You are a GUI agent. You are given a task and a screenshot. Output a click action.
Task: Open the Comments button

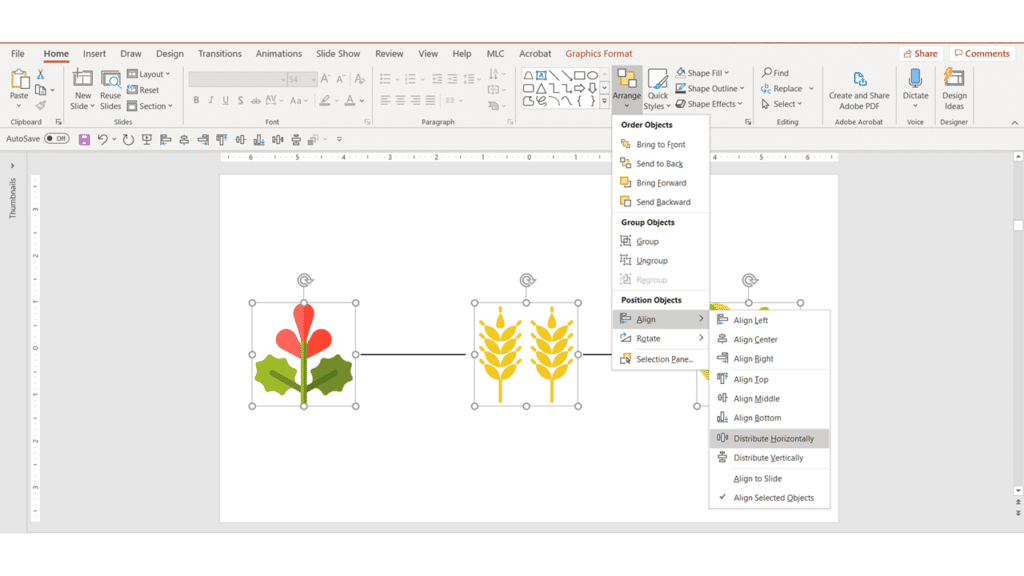981,54
